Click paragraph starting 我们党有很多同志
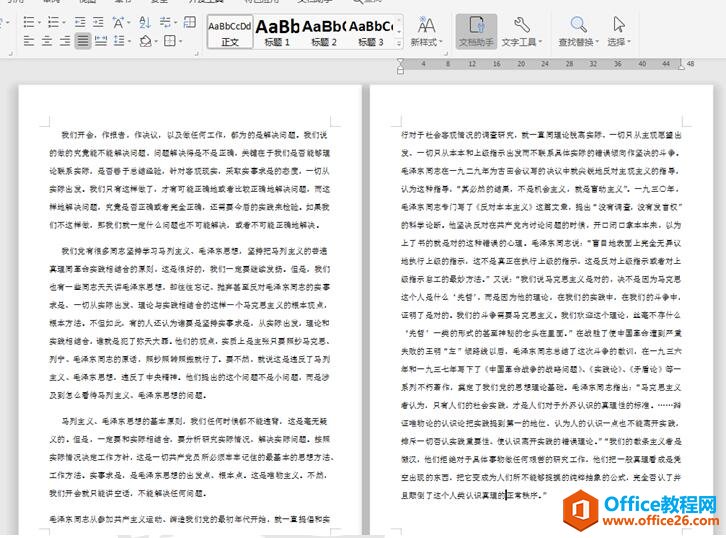The height and width of the screenshot is (538, 726). tap(190, 323)
